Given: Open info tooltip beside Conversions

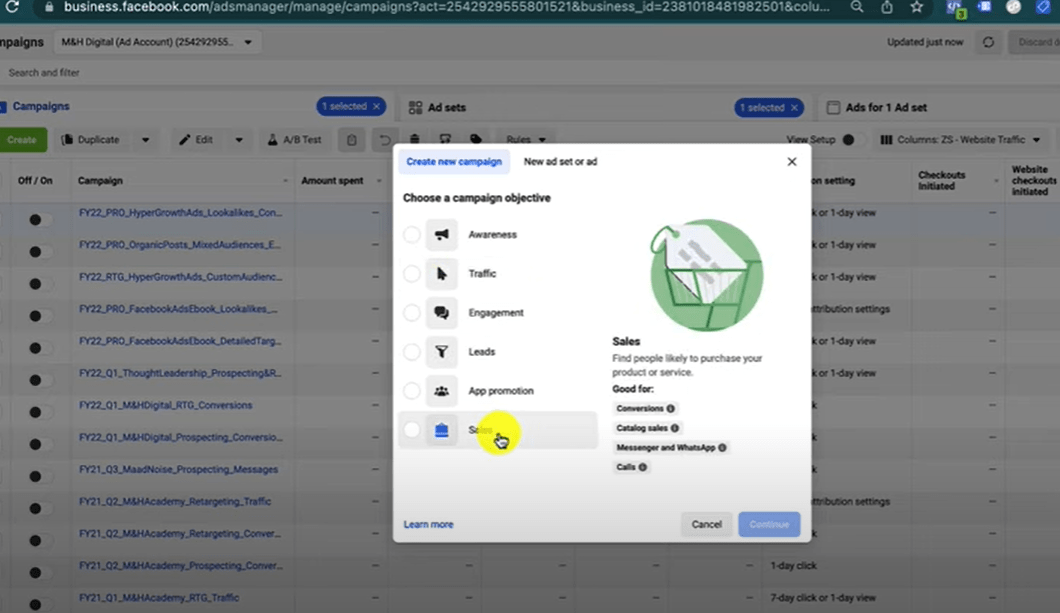Looking at the screenshot, I should tap(671, 408).
